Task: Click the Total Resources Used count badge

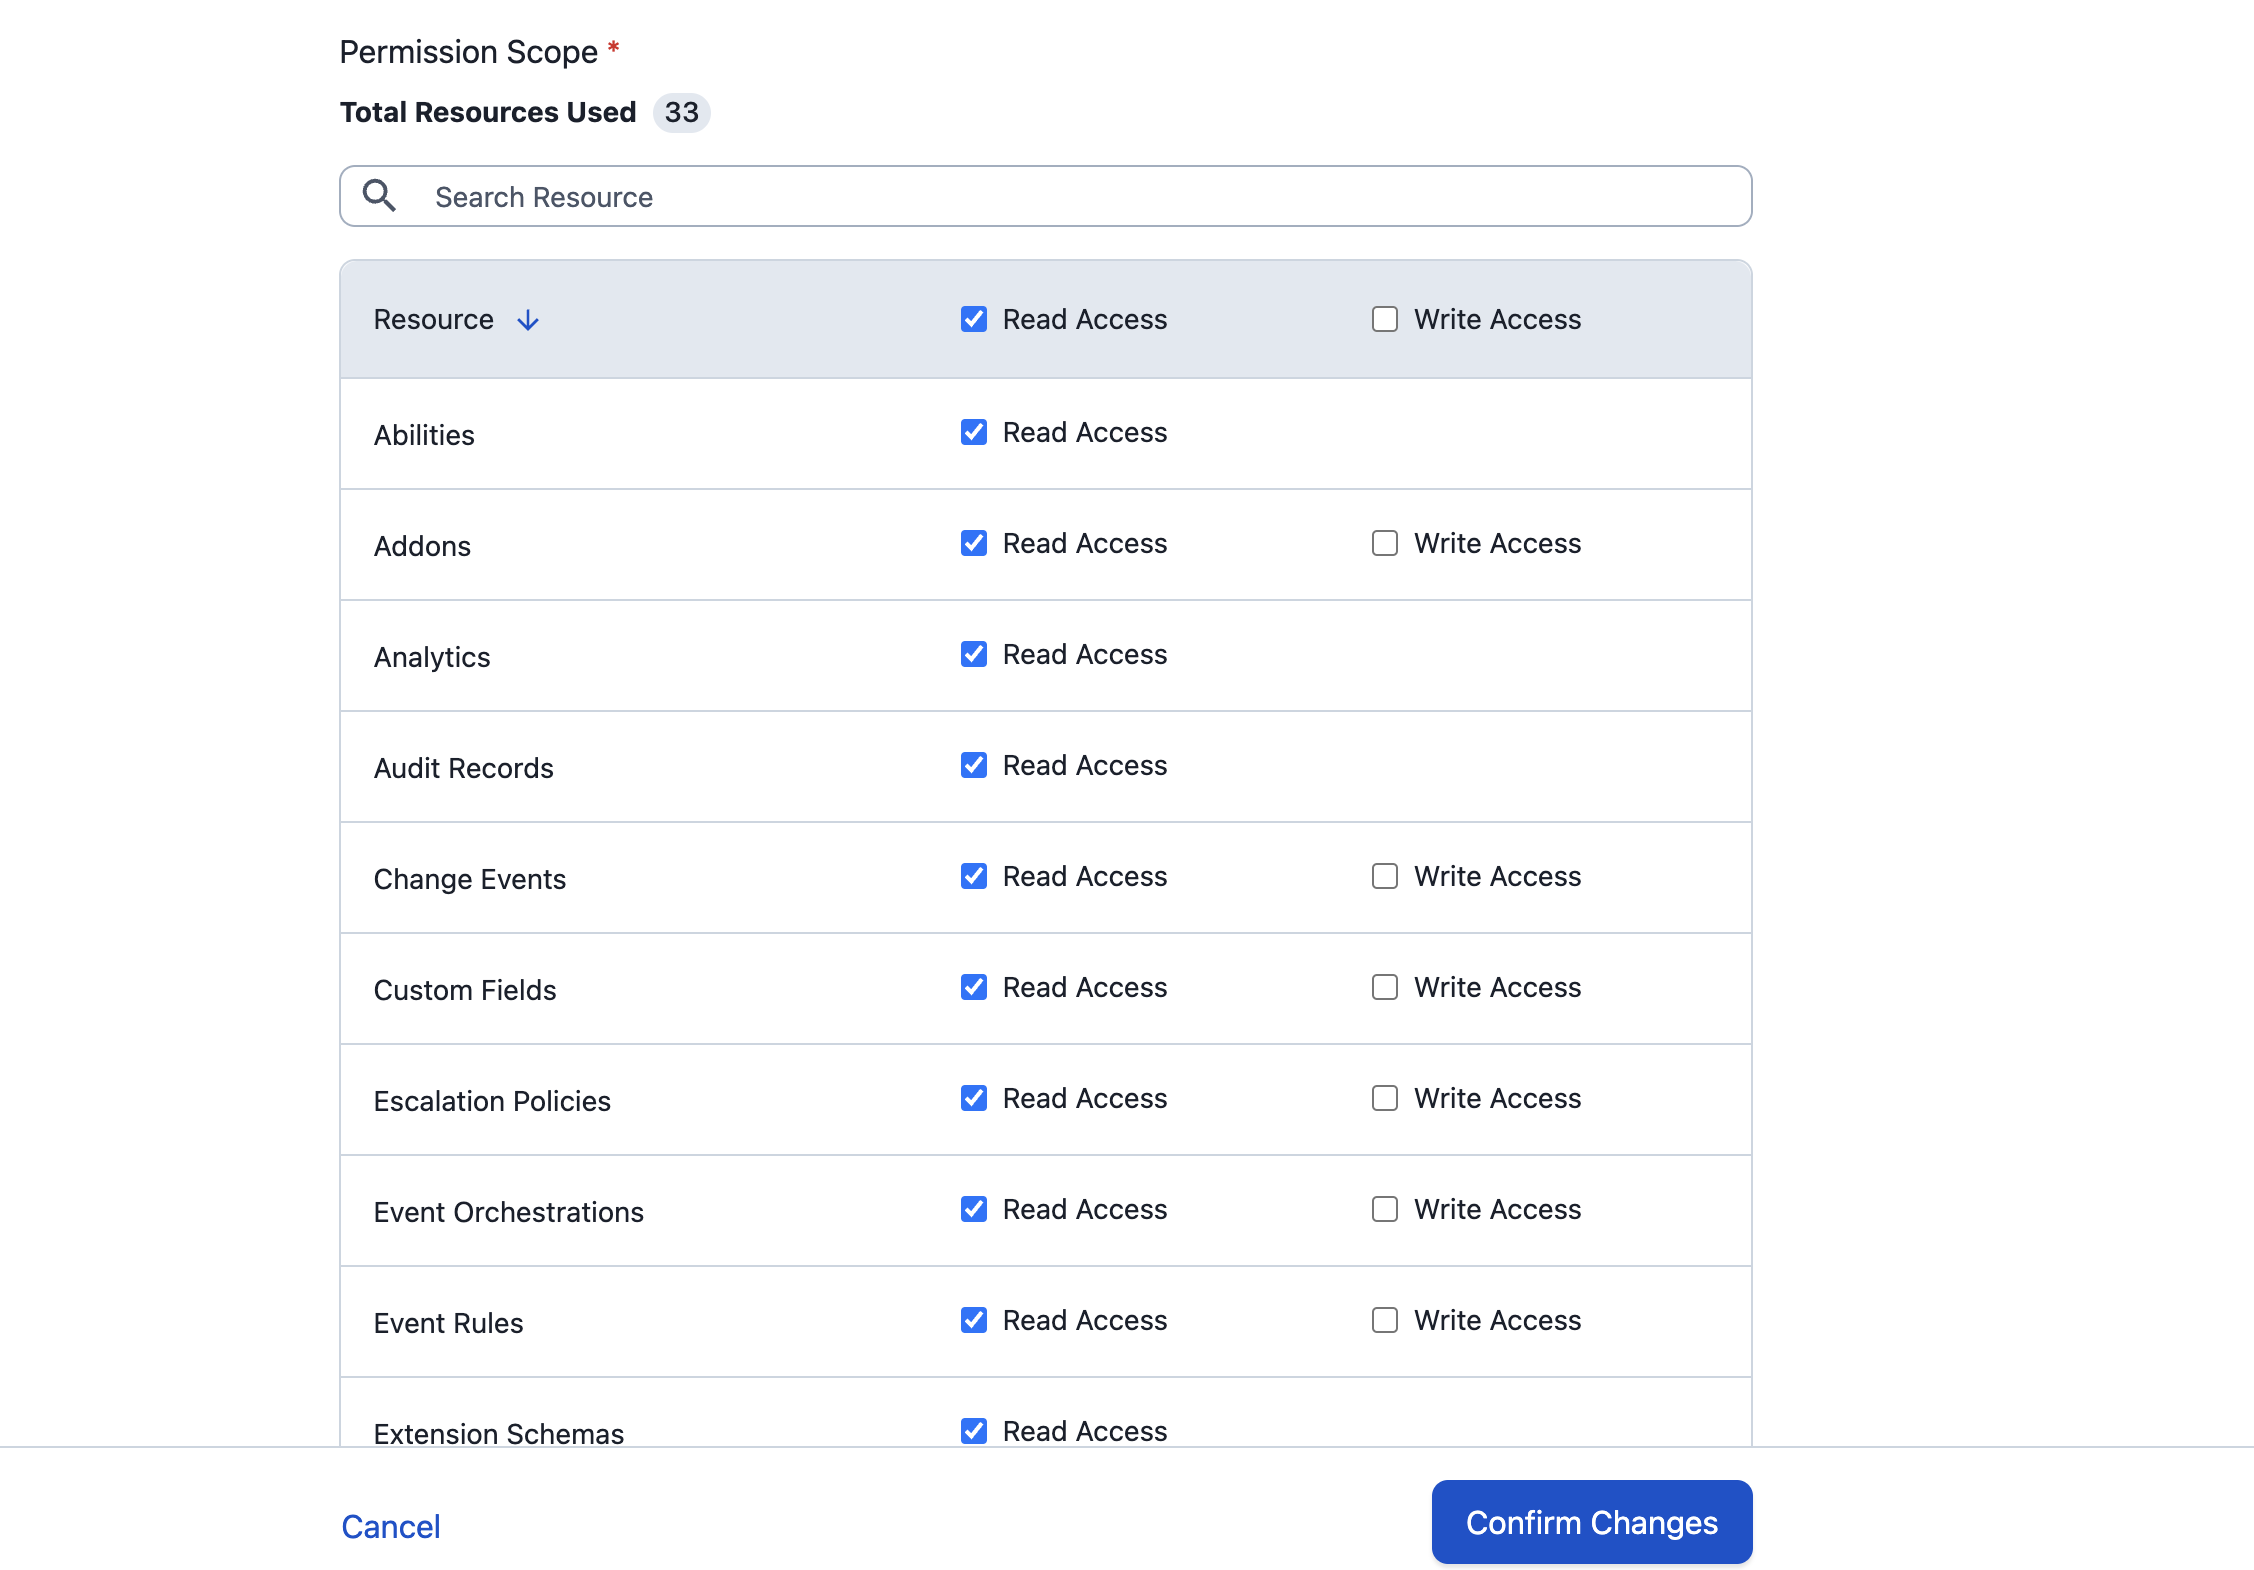Action: (x=682, y=113)
